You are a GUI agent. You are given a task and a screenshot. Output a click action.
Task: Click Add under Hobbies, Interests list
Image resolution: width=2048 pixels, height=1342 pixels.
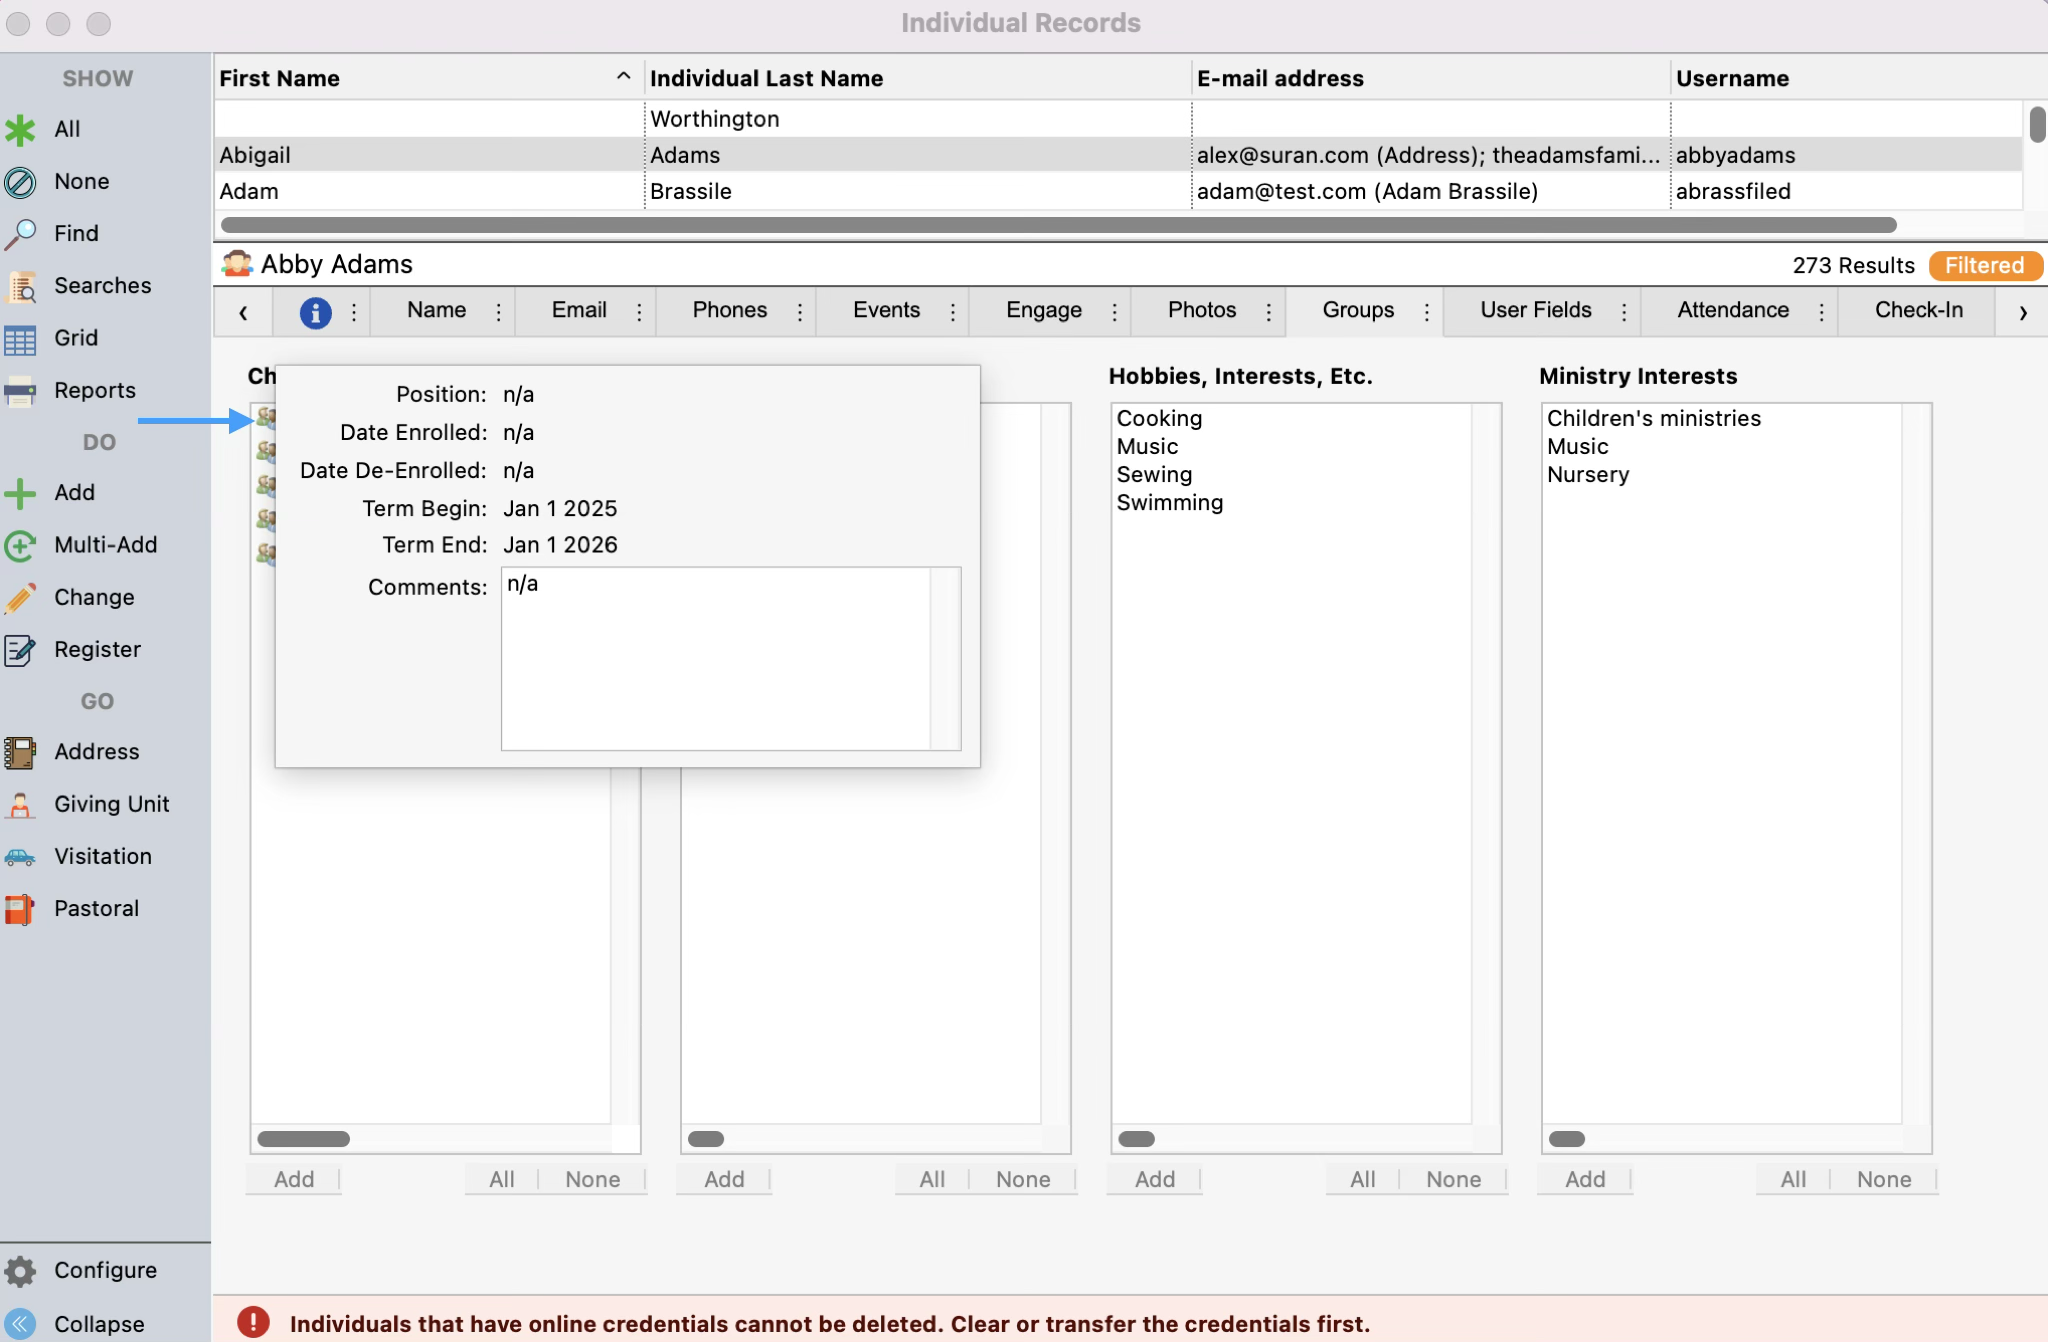(x=1155, y=1179)
